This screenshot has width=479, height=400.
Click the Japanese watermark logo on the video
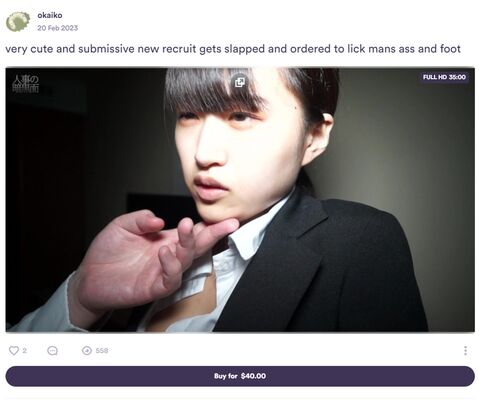pos(26,84)
